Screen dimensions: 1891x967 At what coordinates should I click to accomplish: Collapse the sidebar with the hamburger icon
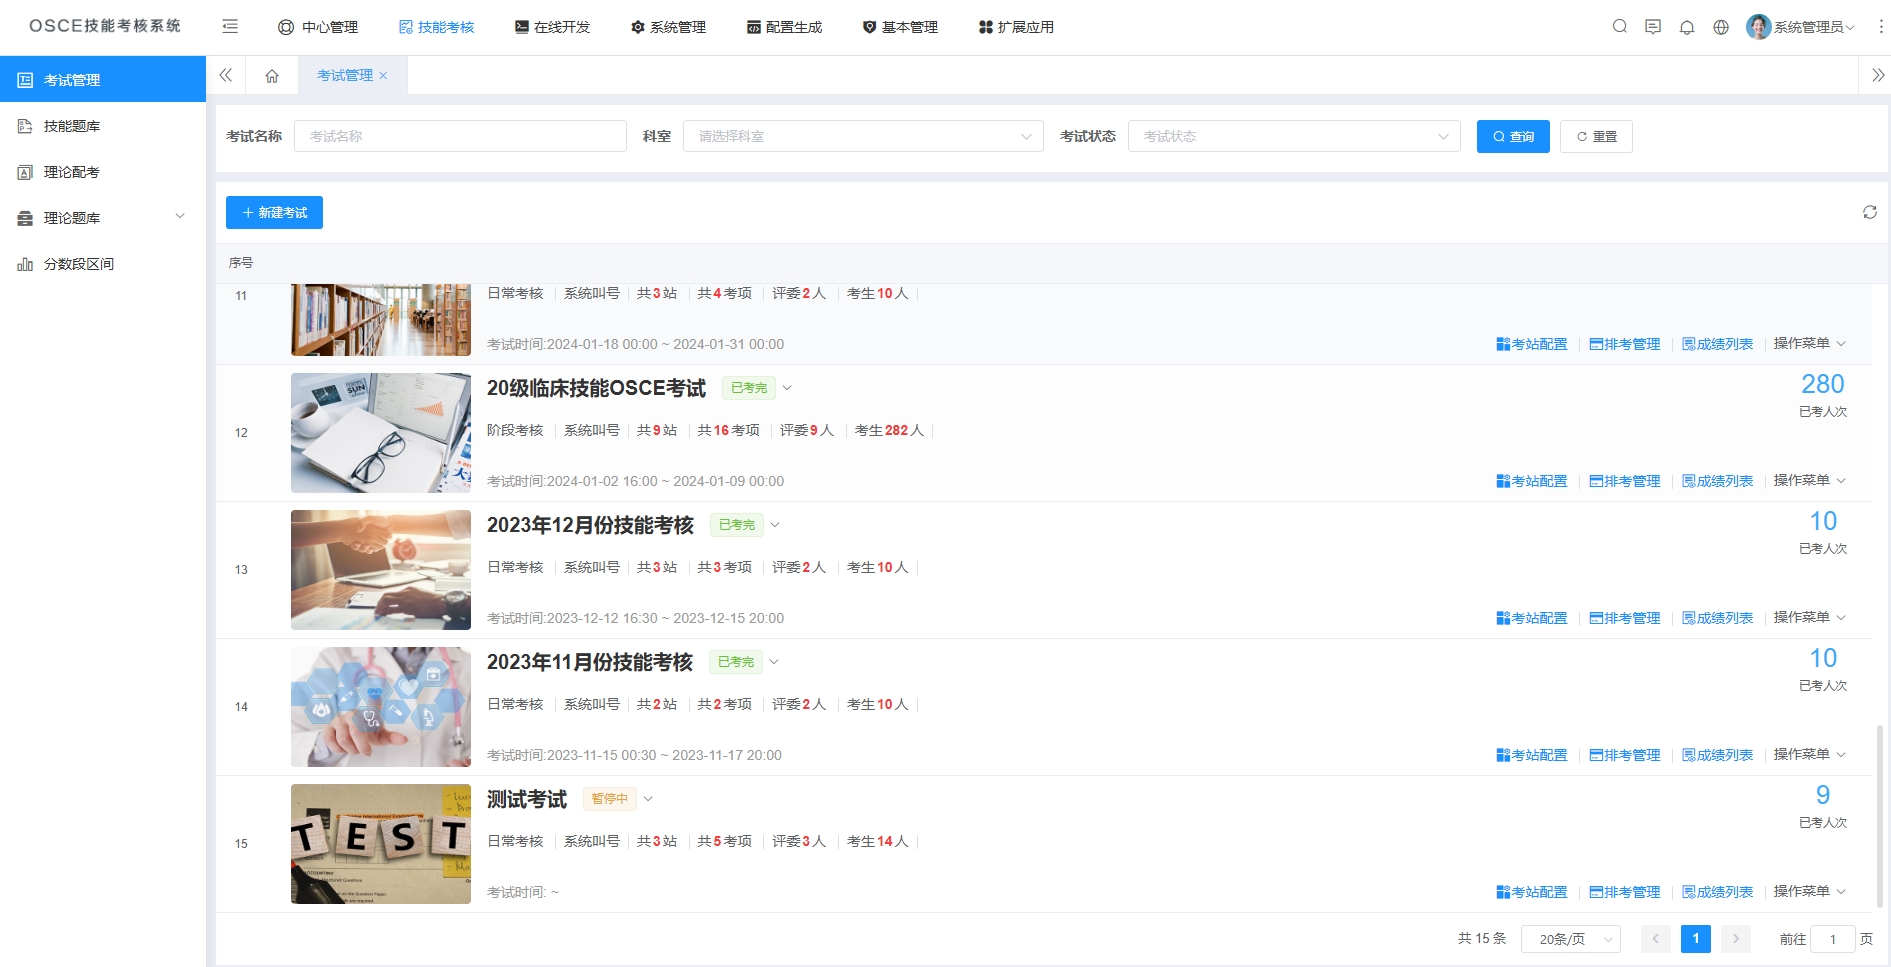[230, 27]
